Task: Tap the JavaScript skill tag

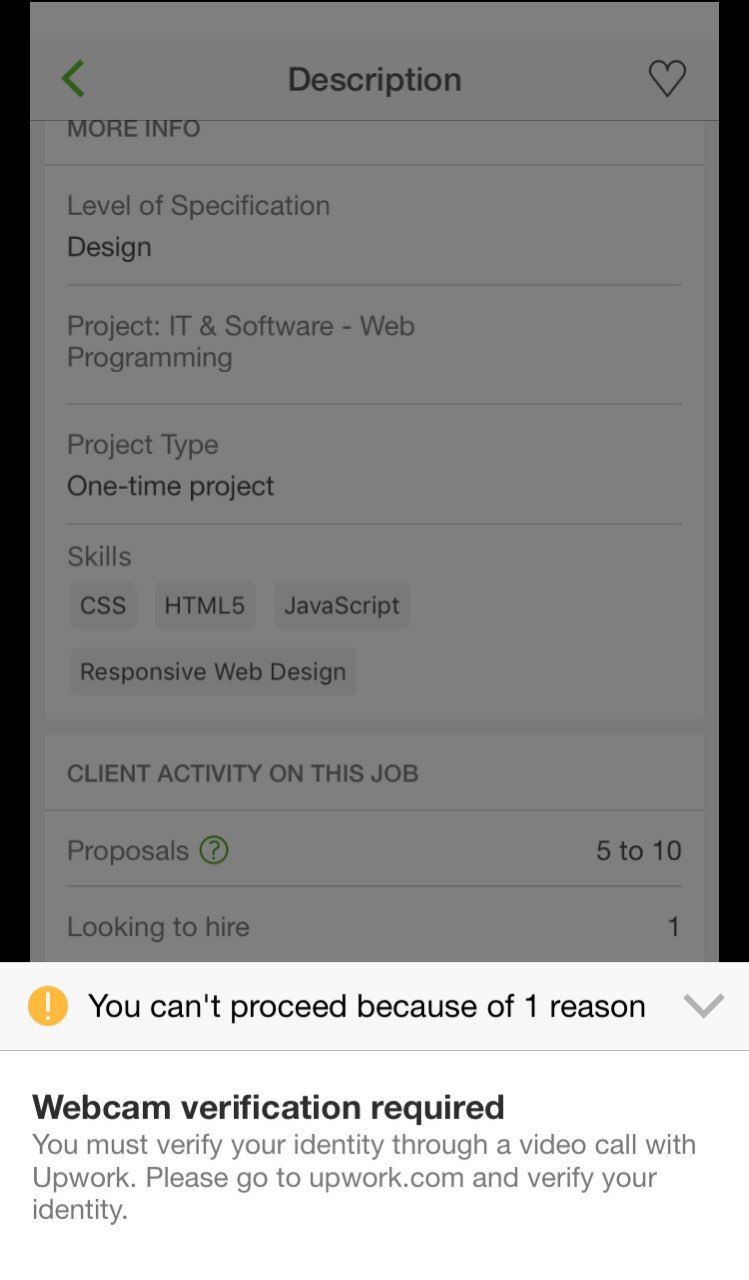Action: pos(341,605)
